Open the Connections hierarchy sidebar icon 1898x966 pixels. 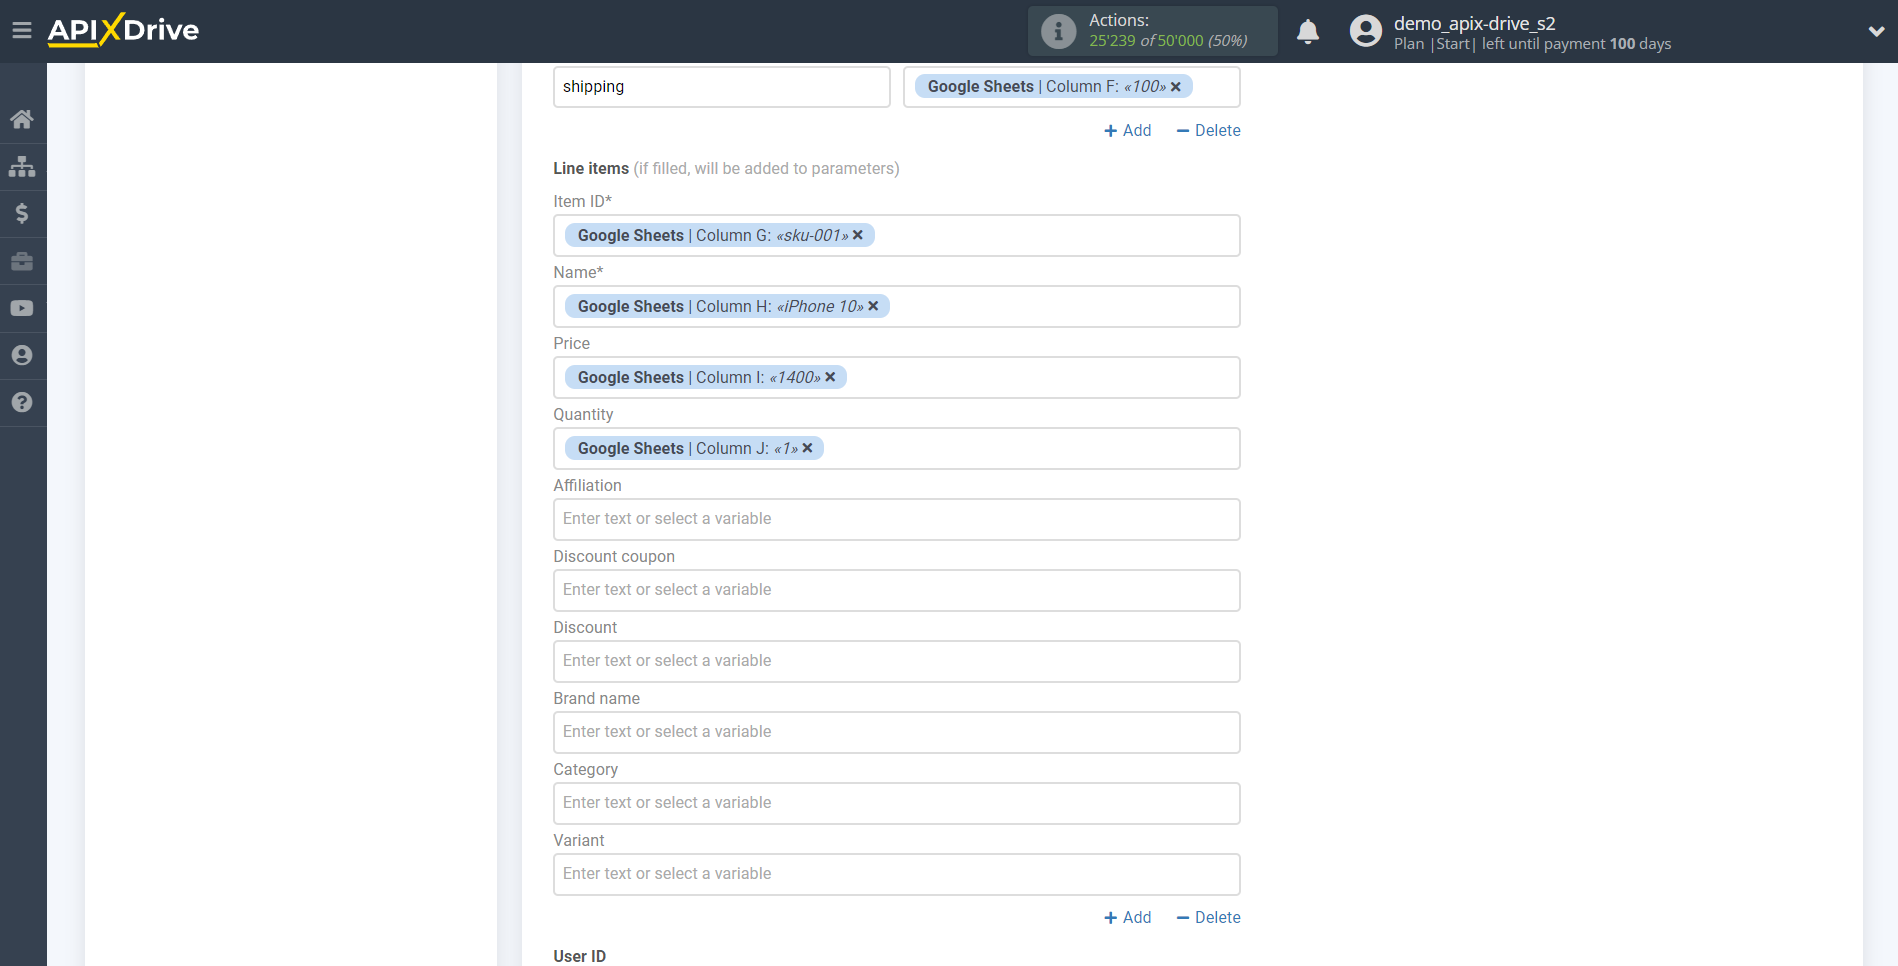tap(22, 166)
